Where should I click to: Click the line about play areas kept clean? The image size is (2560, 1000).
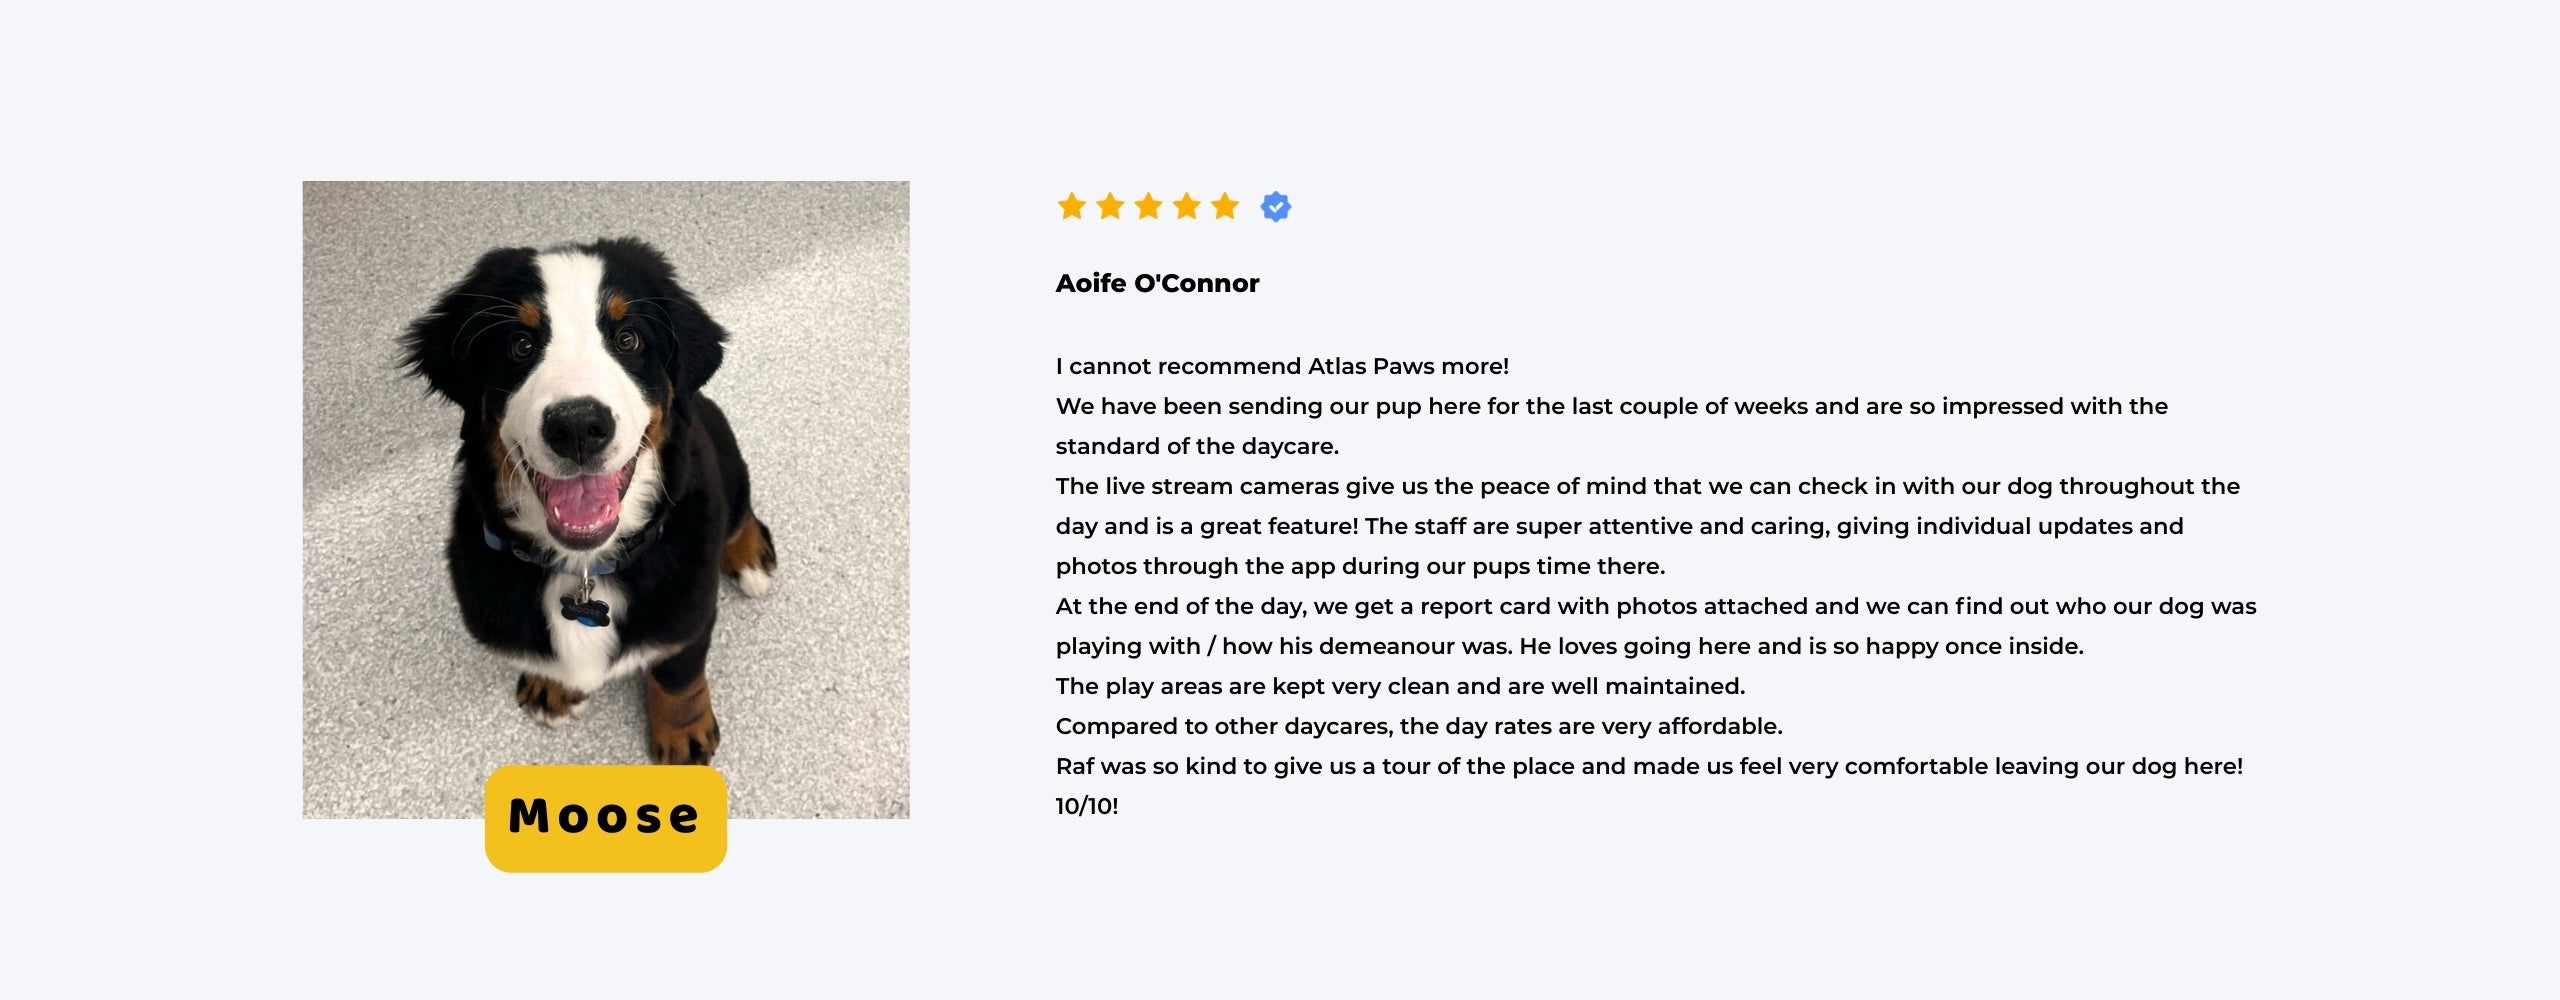tap(1400, 686)
